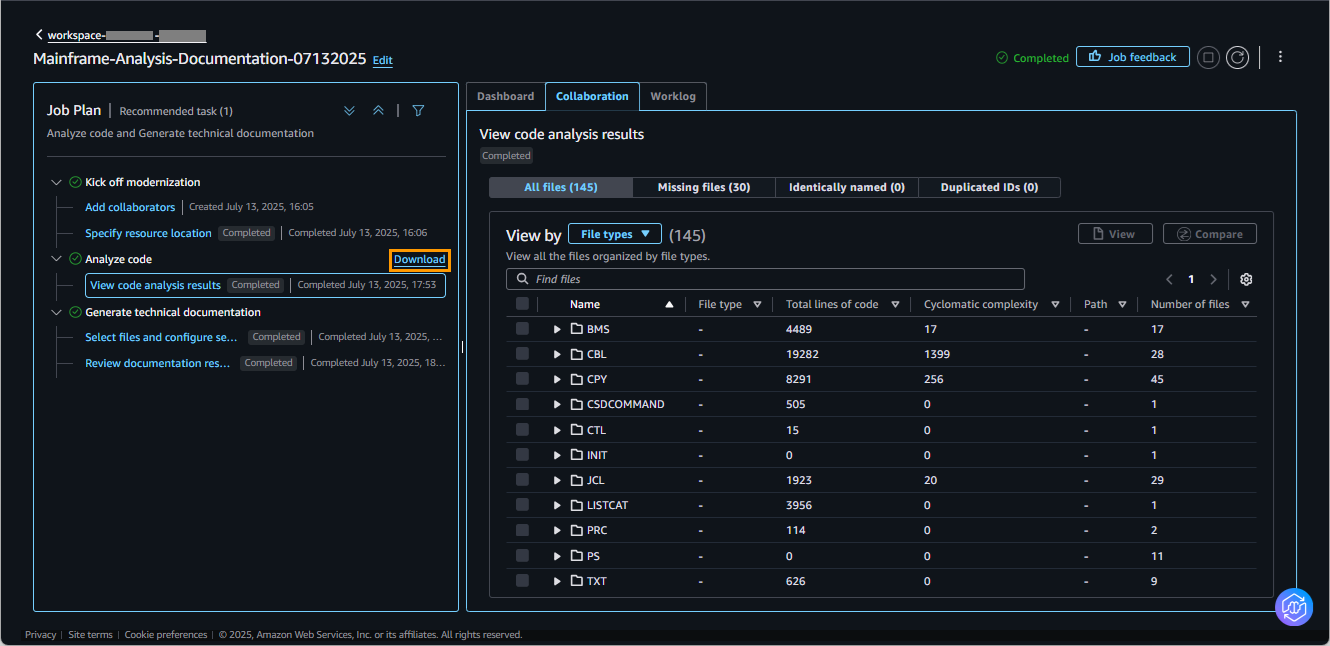Click the Download link
This screenshot has height=646, width=1330.
[419, 260]
